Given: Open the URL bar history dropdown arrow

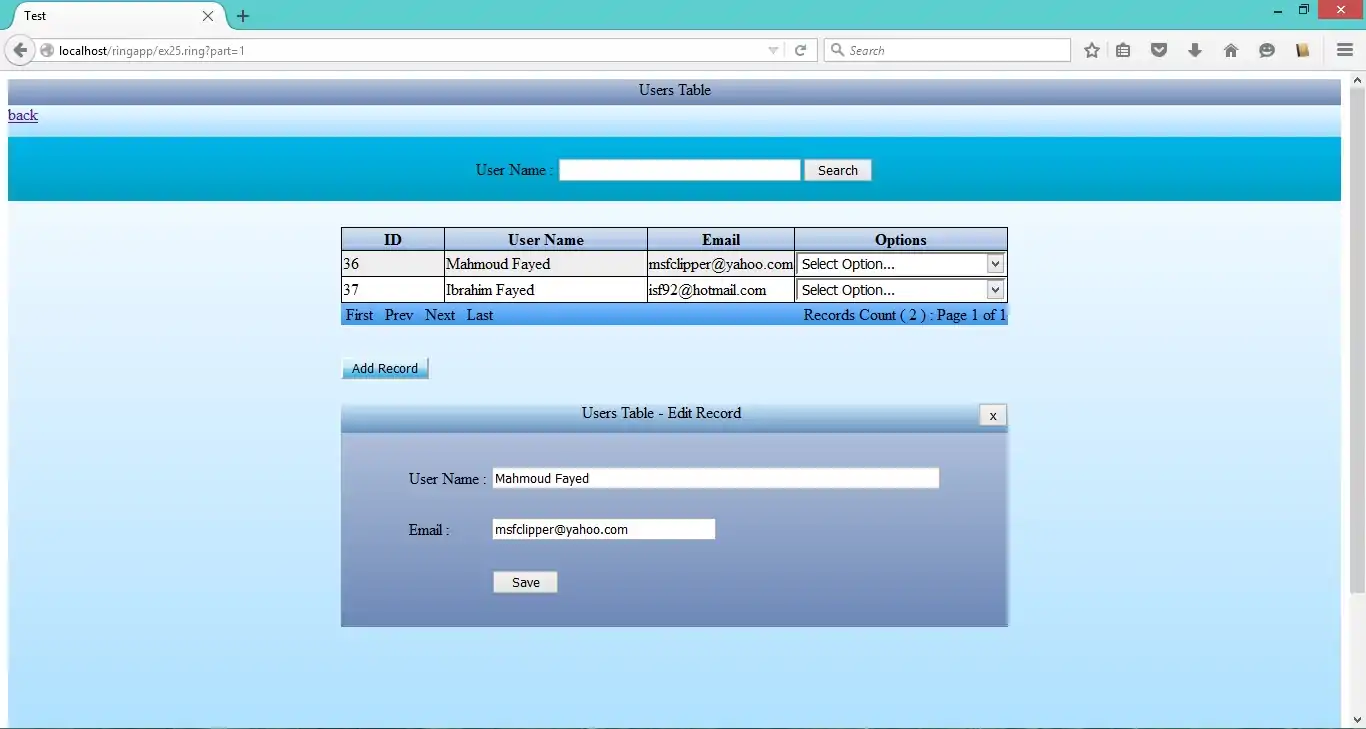Looking at the screenshot, I should coord(773,50).
